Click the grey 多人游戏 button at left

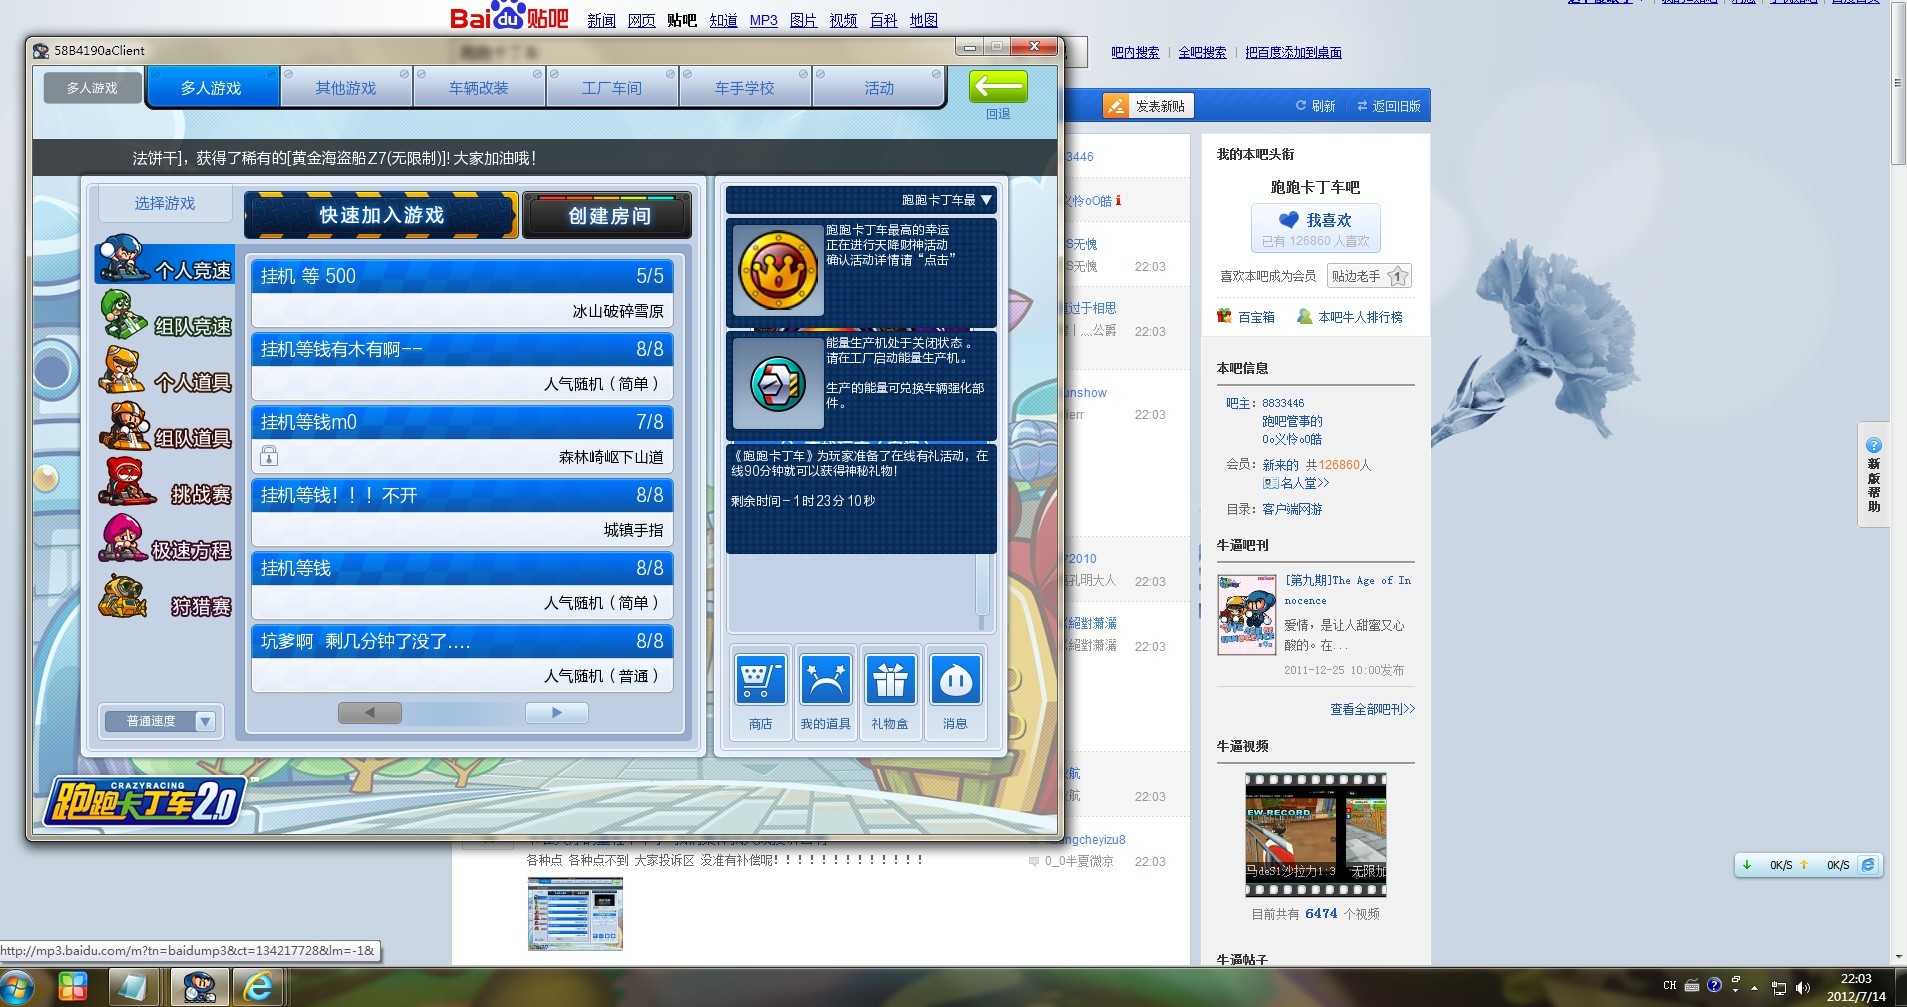tap(92, 88)
